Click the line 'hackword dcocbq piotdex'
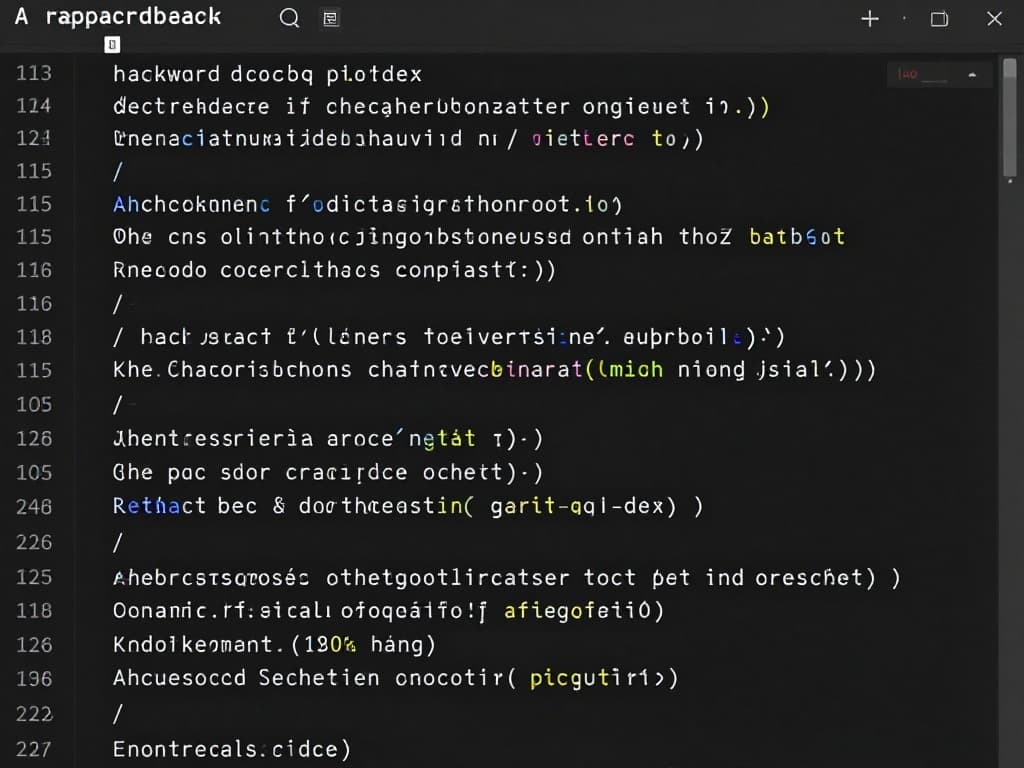Image resolution: width=1024 pixels, height=768 pixels. click(x=267, y=74)
